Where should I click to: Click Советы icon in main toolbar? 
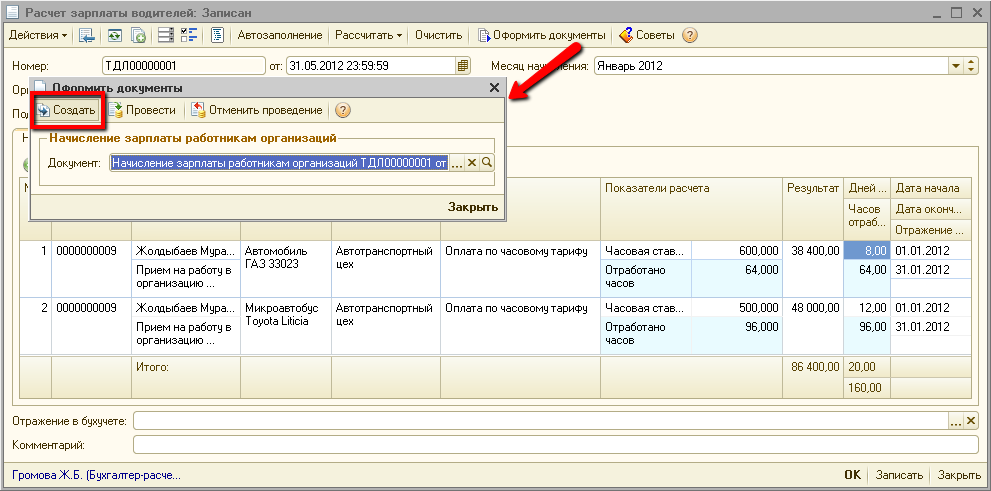647,35
